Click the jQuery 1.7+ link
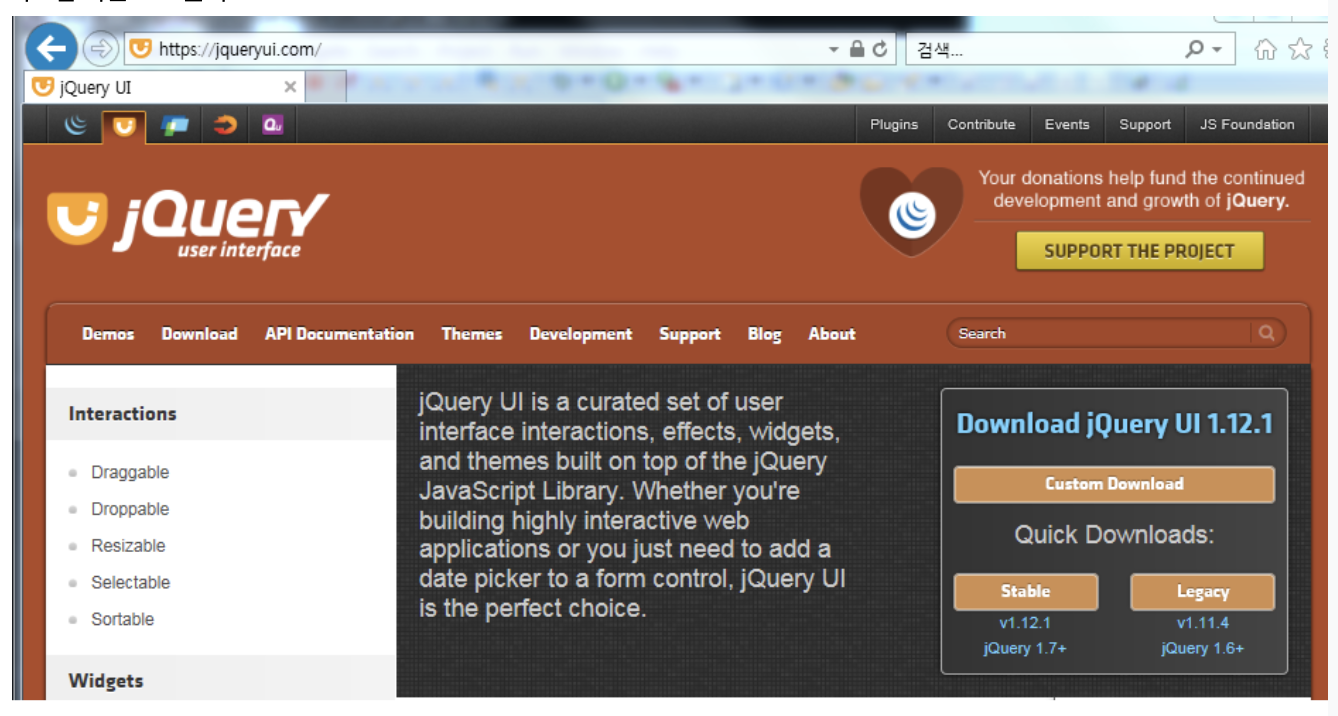1338x716 pixels. point(1025,648)
